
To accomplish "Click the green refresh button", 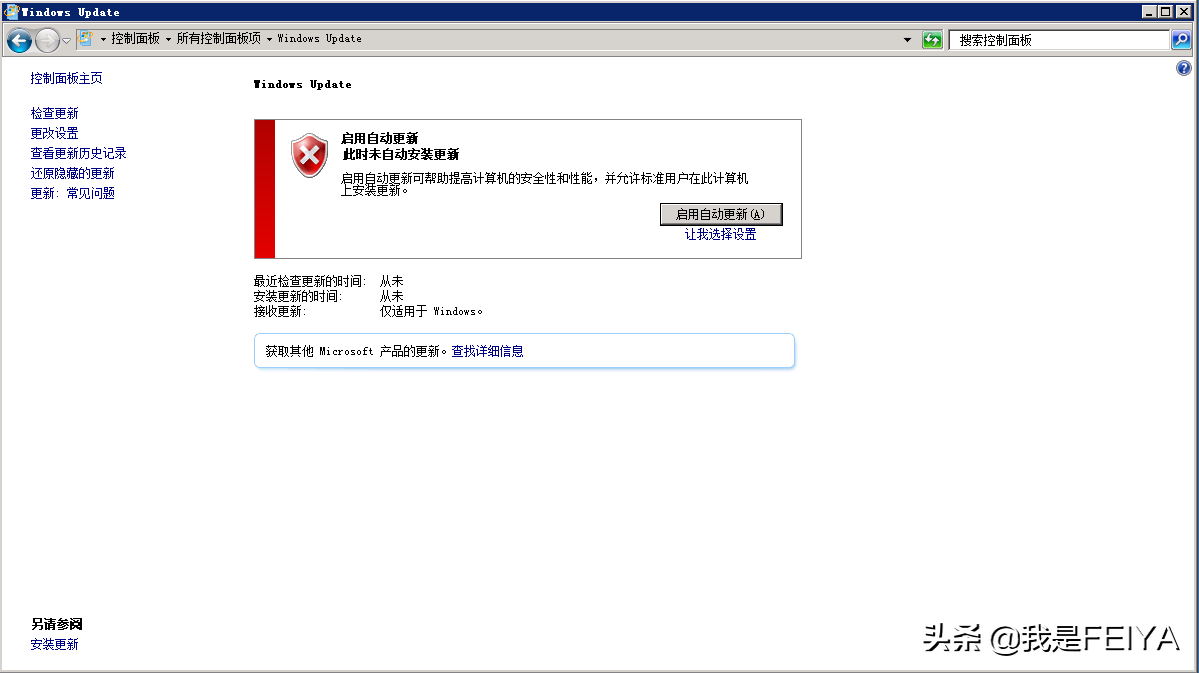I will pyautogui.click(x=932, y=40).
